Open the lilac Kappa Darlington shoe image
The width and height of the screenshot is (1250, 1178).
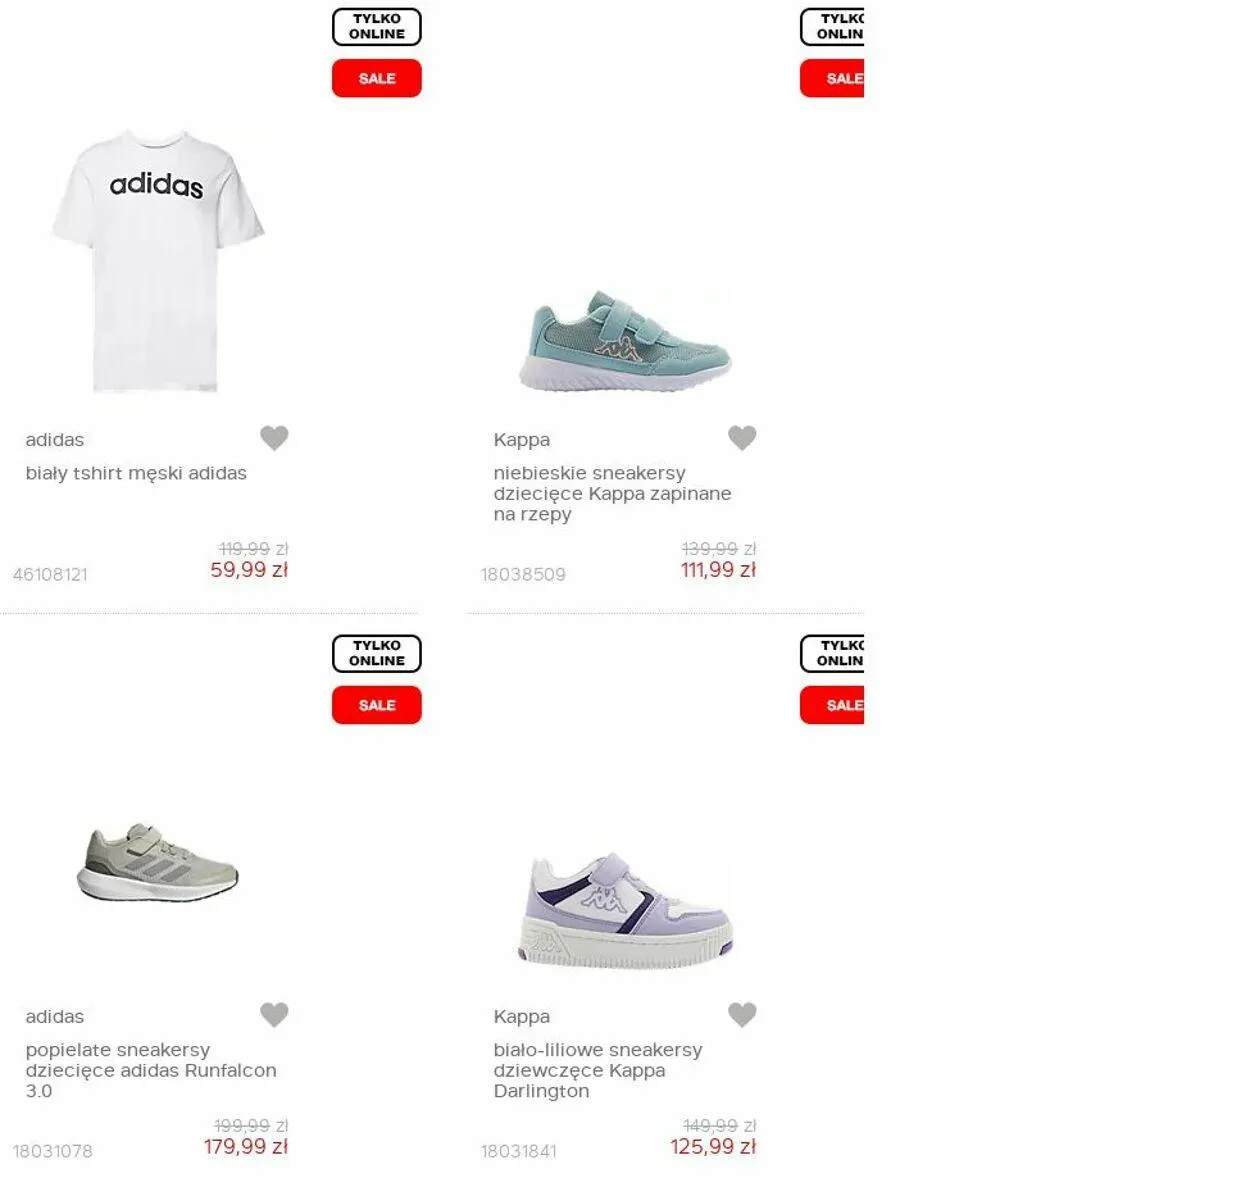pyautogui.click(x=625, y=908)
